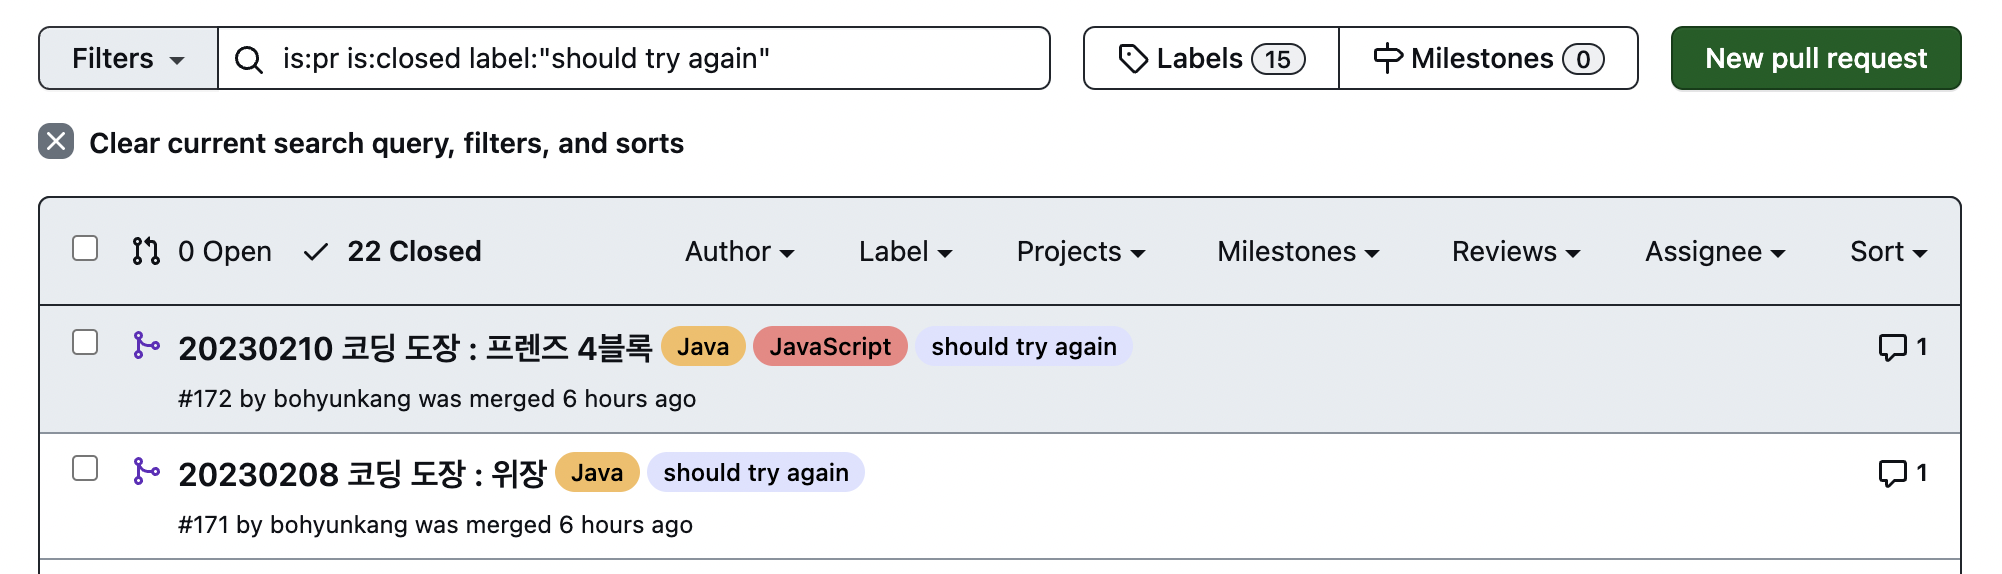
Task: Click the tag icon on Labels button
Action: tap(1132, 59)
